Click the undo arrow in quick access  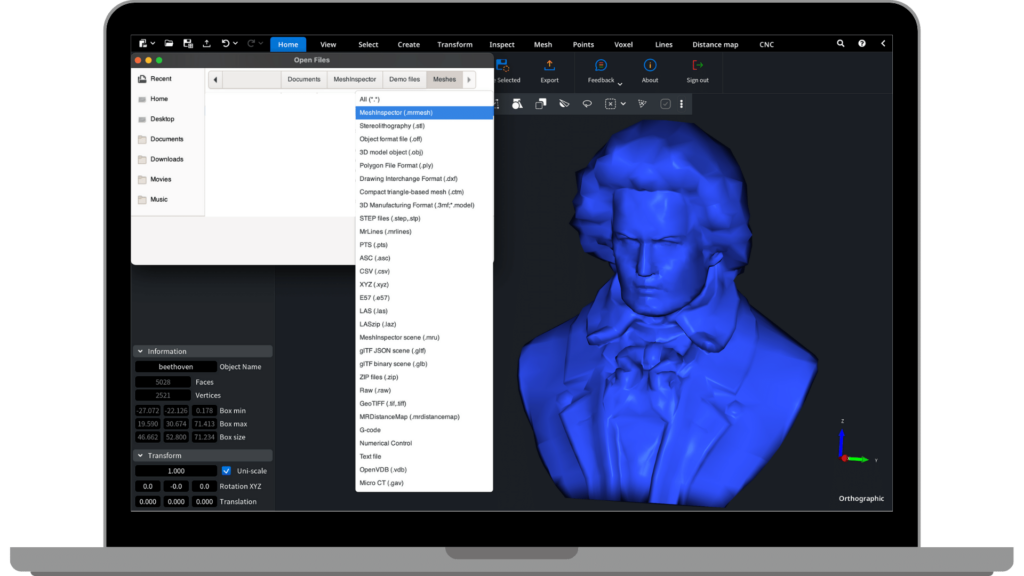tap(226, 44)
